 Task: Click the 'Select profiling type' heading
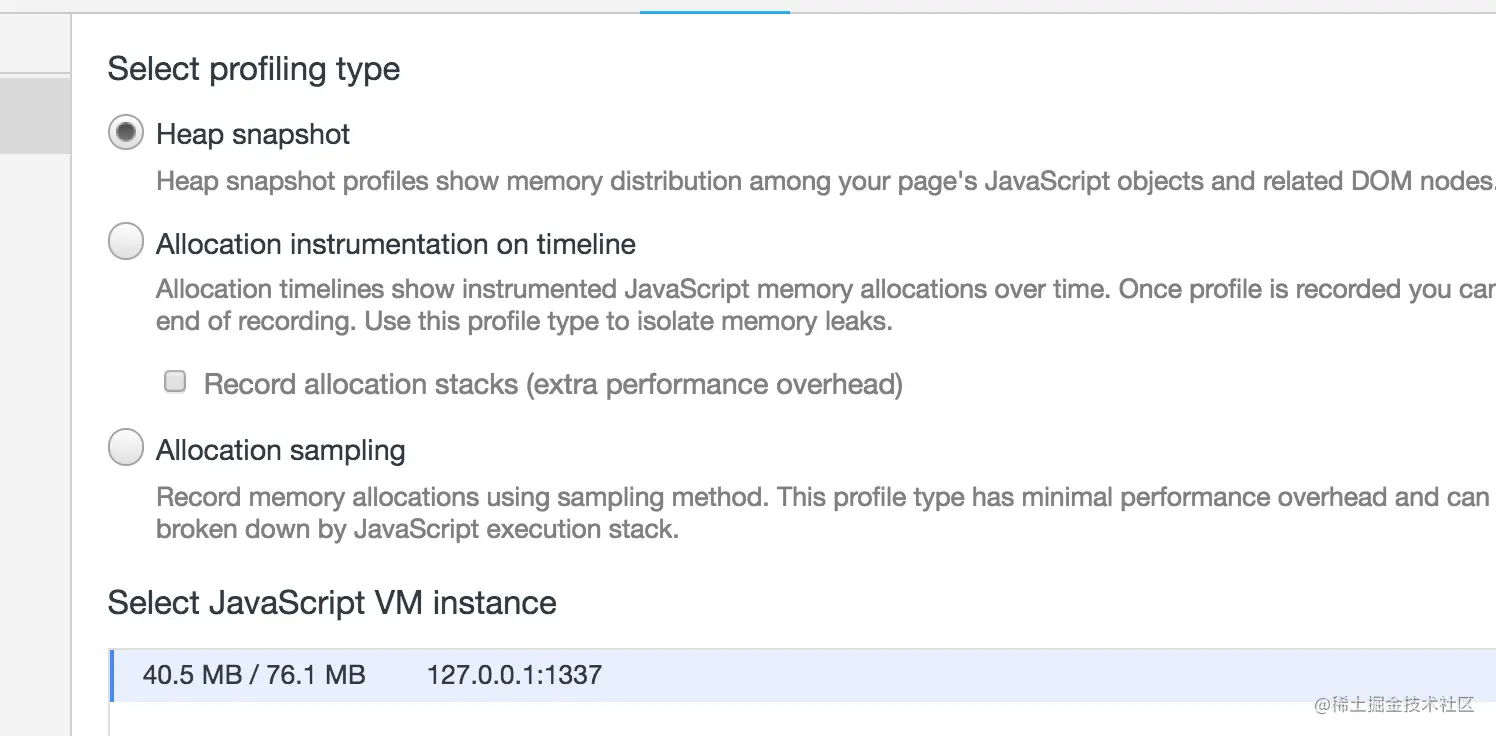point(254,69)
